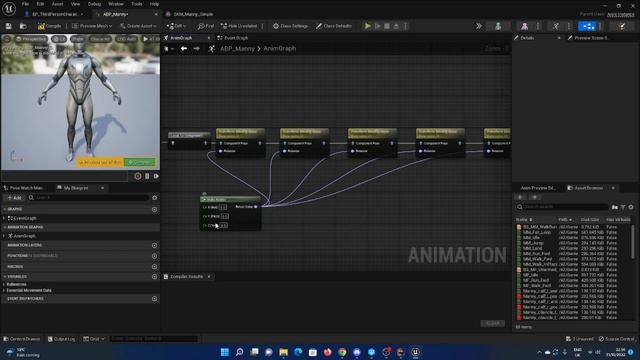The width and height of the screenshot is (640, 360).
Task: Click the Save asset icon
Action: point(9,26)
